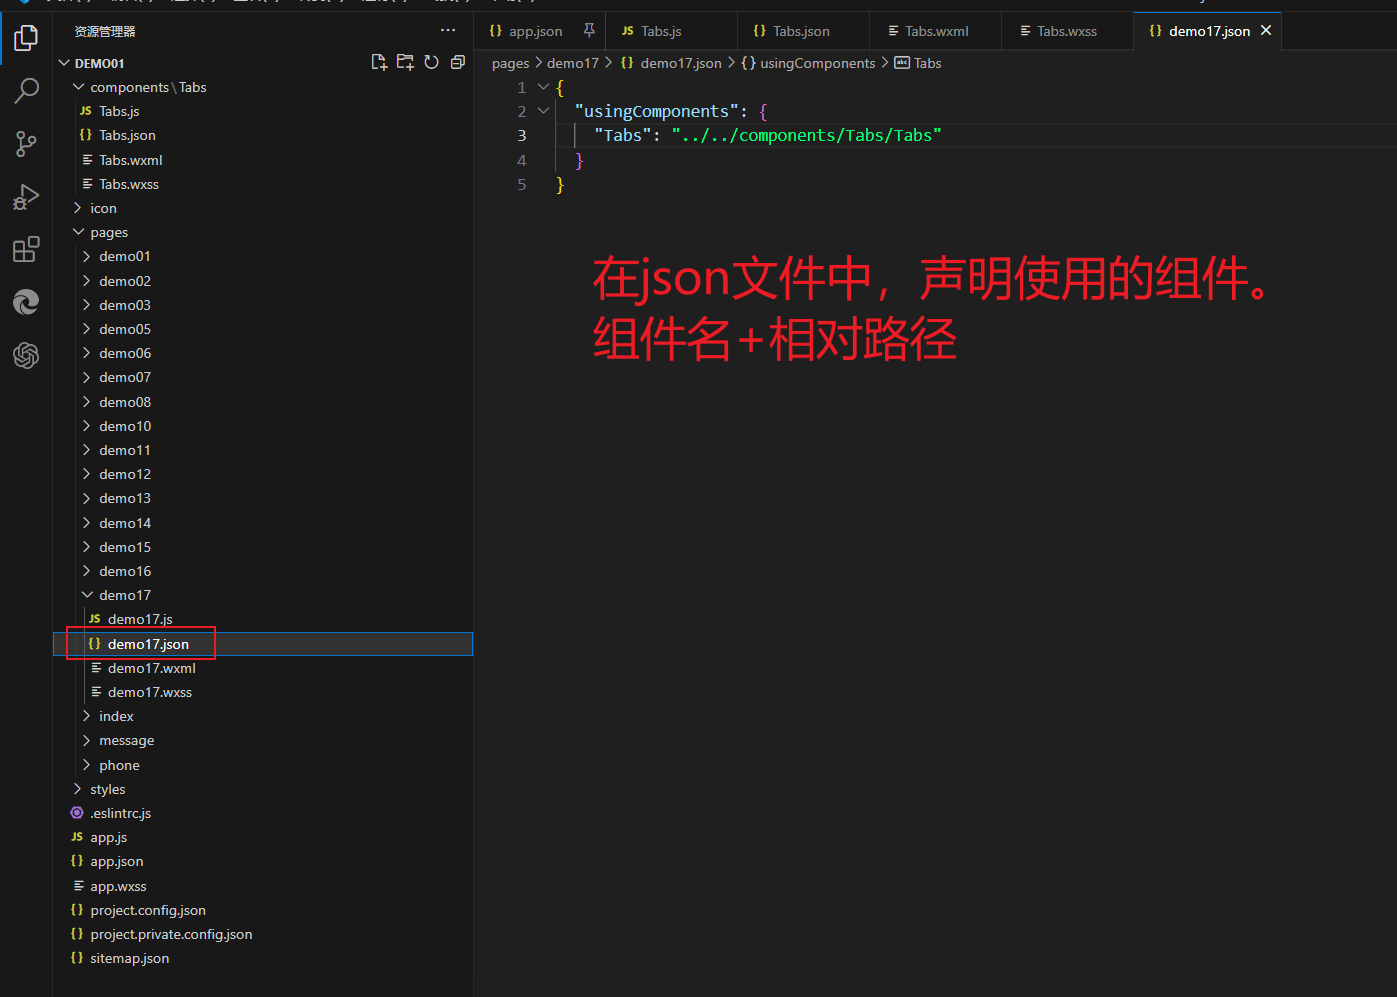Click the demo17 breadcrumb segment
Viewport: 1397px width, 997px height.
[573, 63]
